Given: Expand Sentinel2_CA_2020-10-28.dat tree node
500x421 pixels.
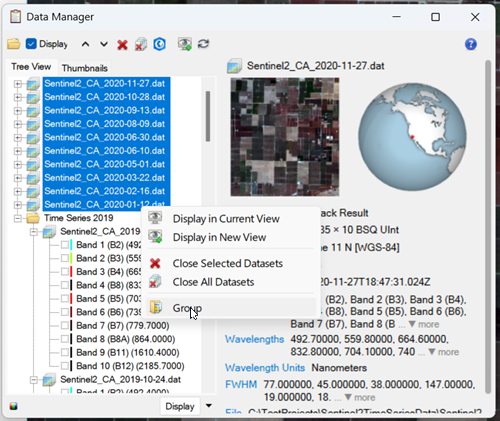Looking at the screenshot, I should click(x=18, y=97).
